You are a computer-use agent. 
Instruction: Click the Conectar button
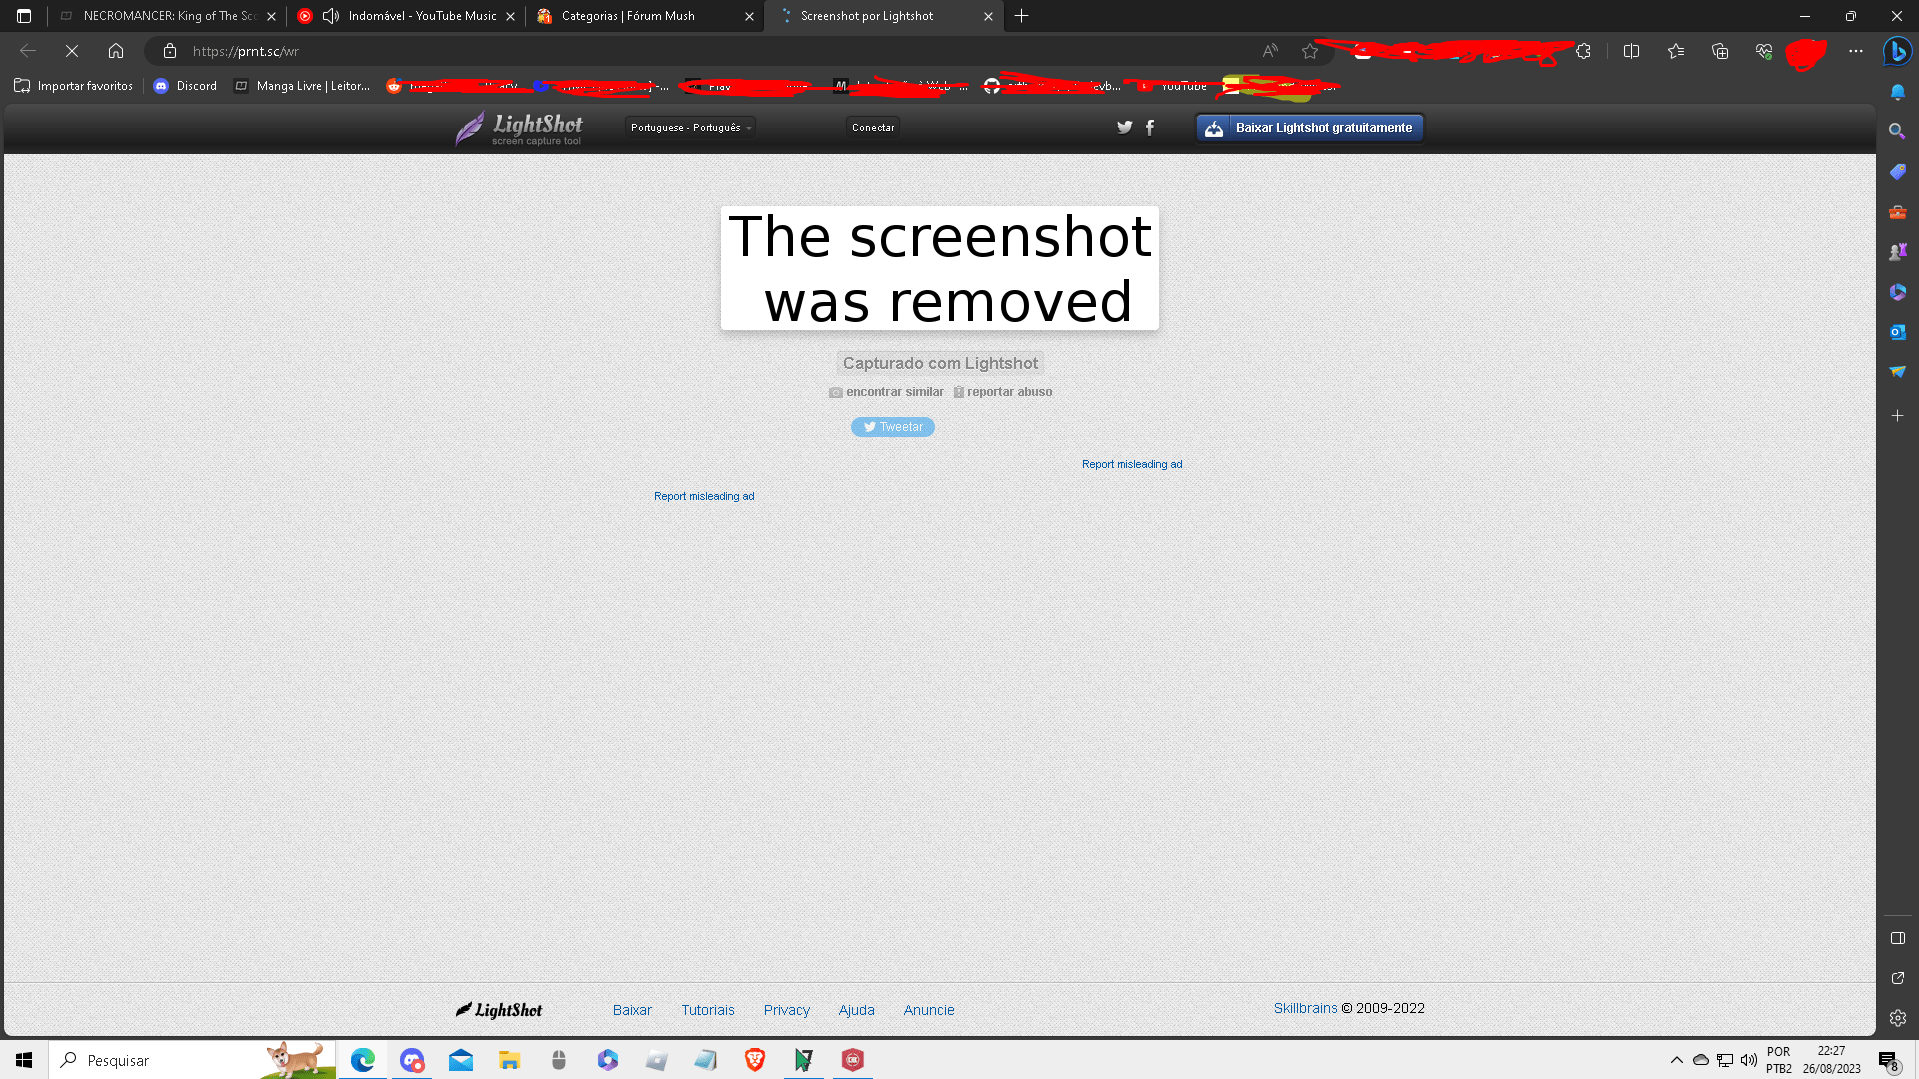[873, 127]
